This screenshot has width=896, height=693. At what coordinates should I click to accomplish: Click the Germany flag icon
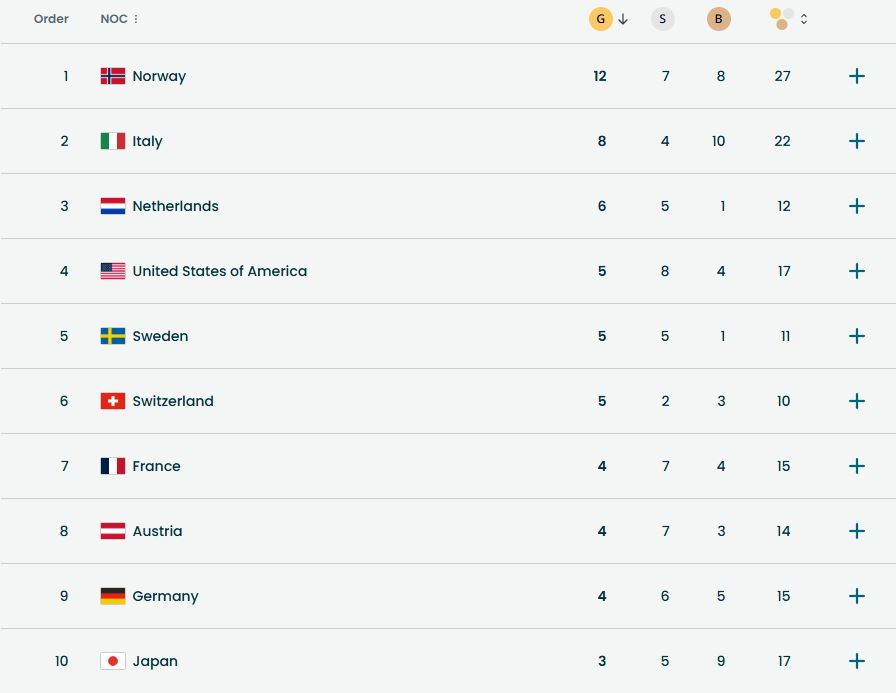113,596
